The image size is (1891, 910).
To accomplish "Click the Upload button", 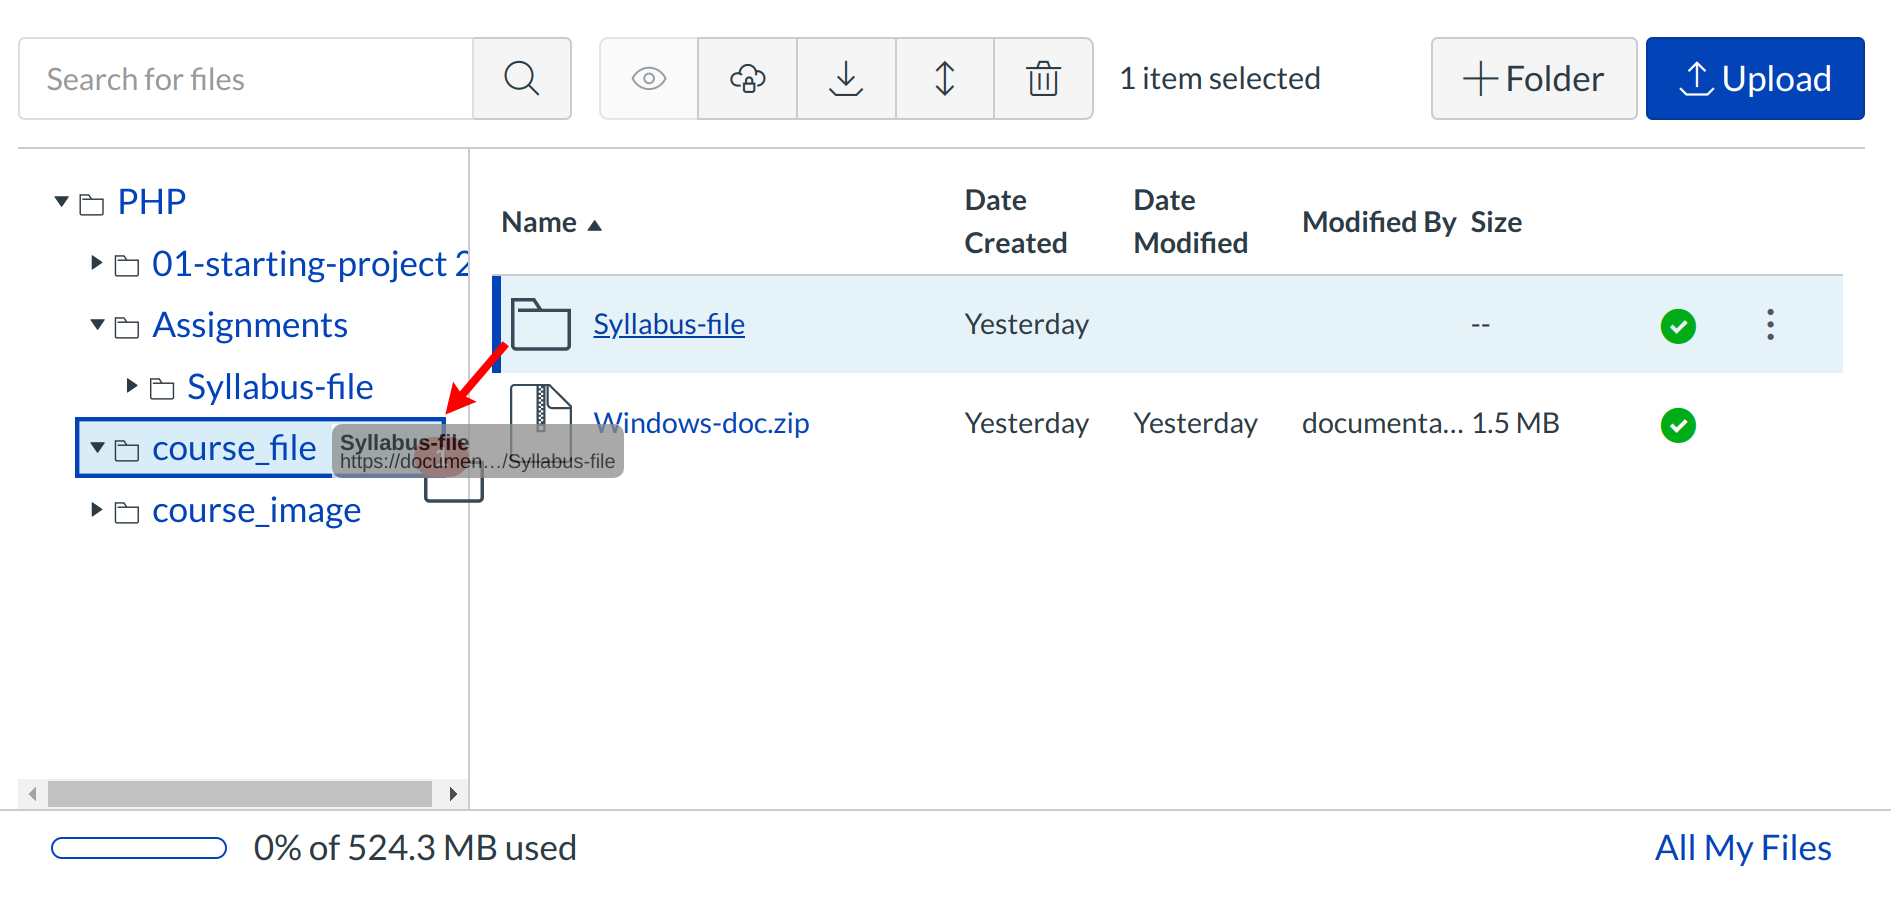I will tap(1754, 79).
